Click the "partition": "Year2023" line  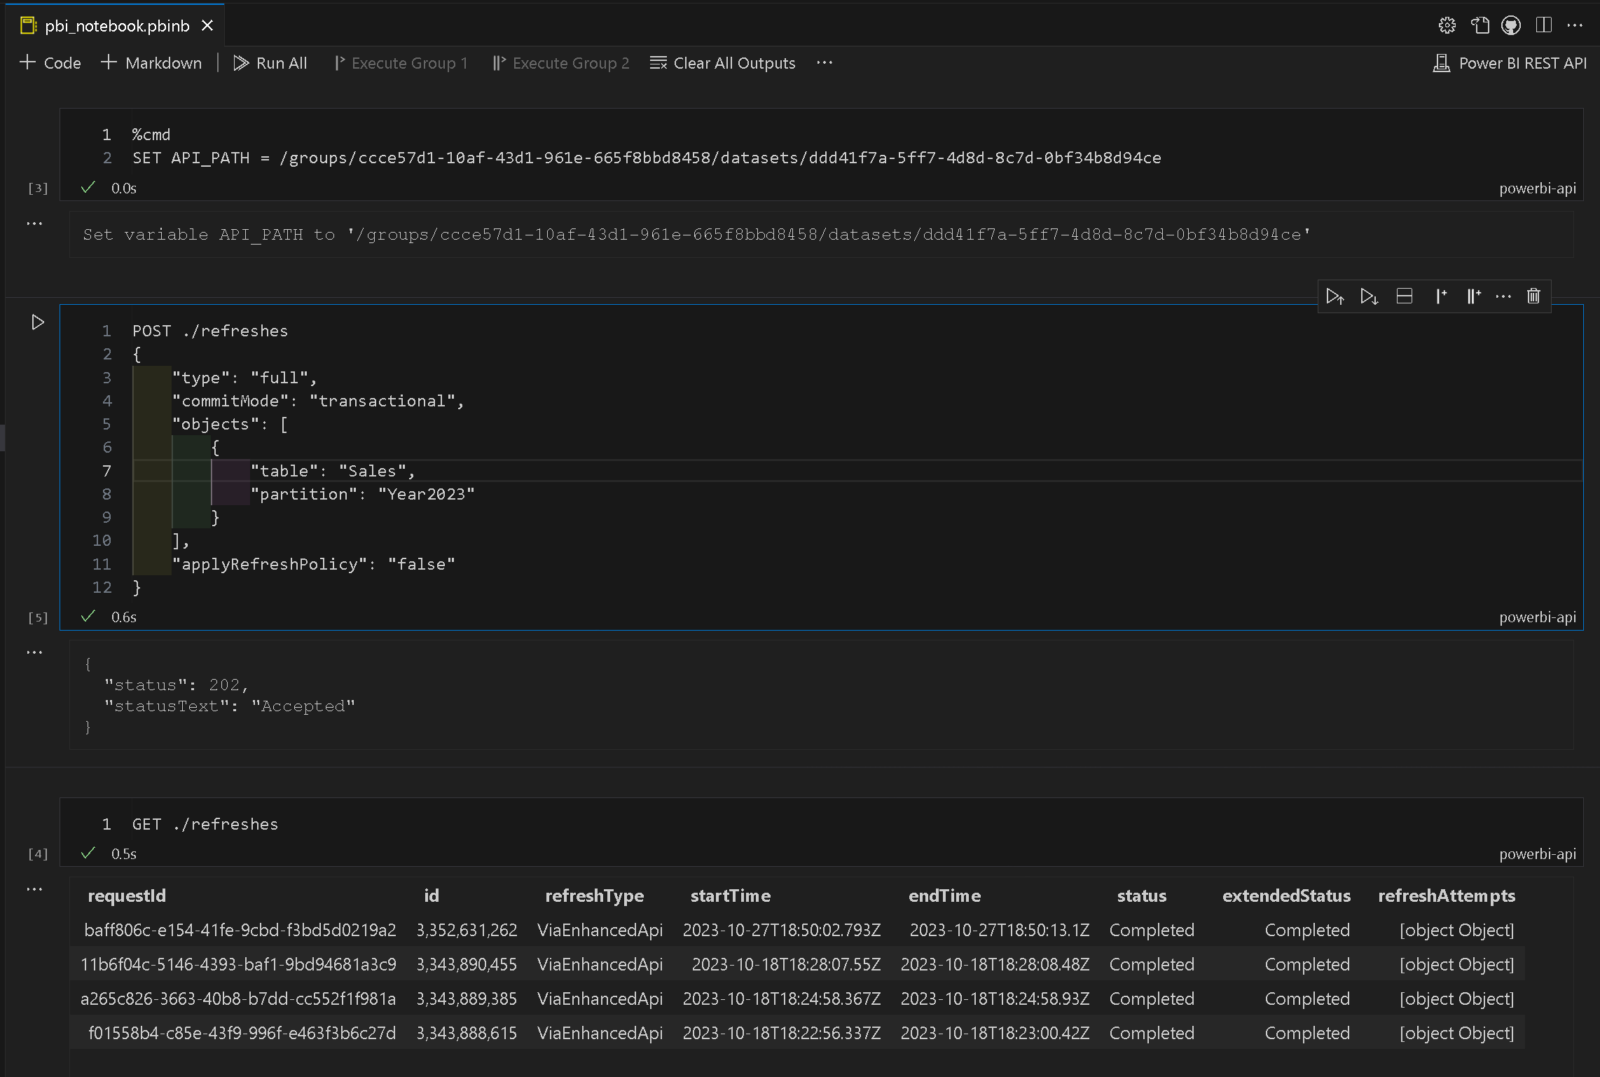[x=362, y=494]
